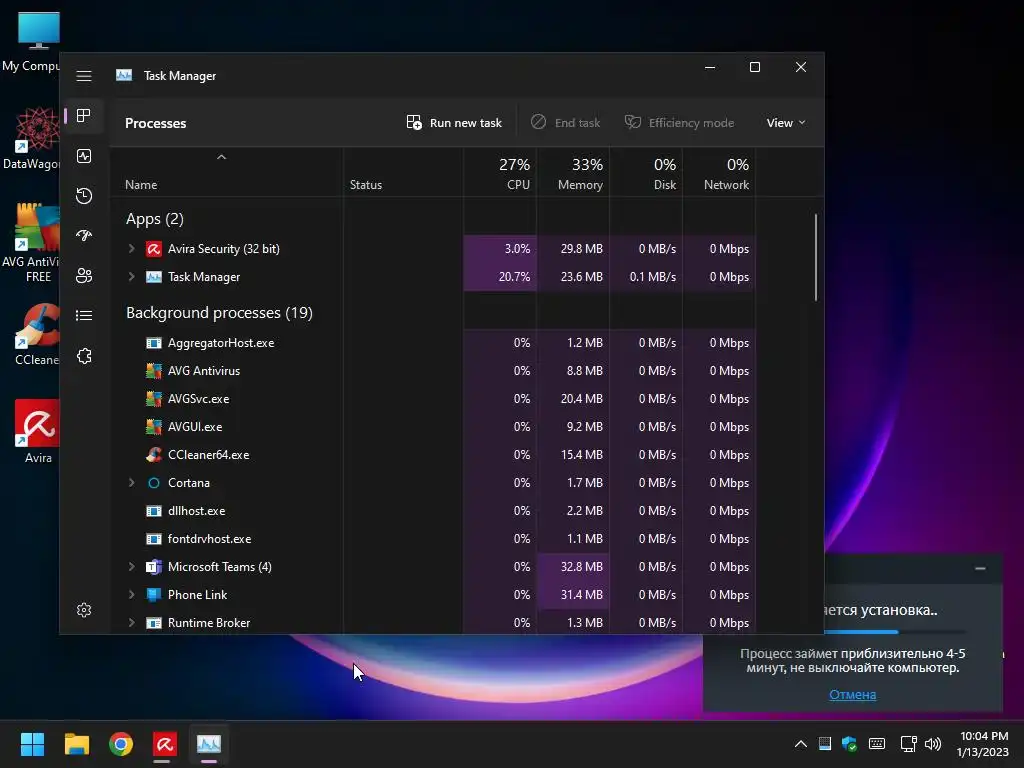The image size is (1024, 768).
Task: Click the AVG Antivirus process icon
Action: pos(153,371)
